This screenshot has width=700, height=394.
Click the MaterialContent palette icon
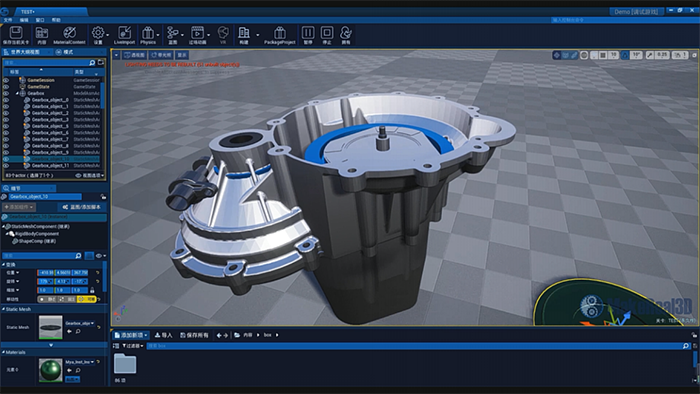(69, 33)
